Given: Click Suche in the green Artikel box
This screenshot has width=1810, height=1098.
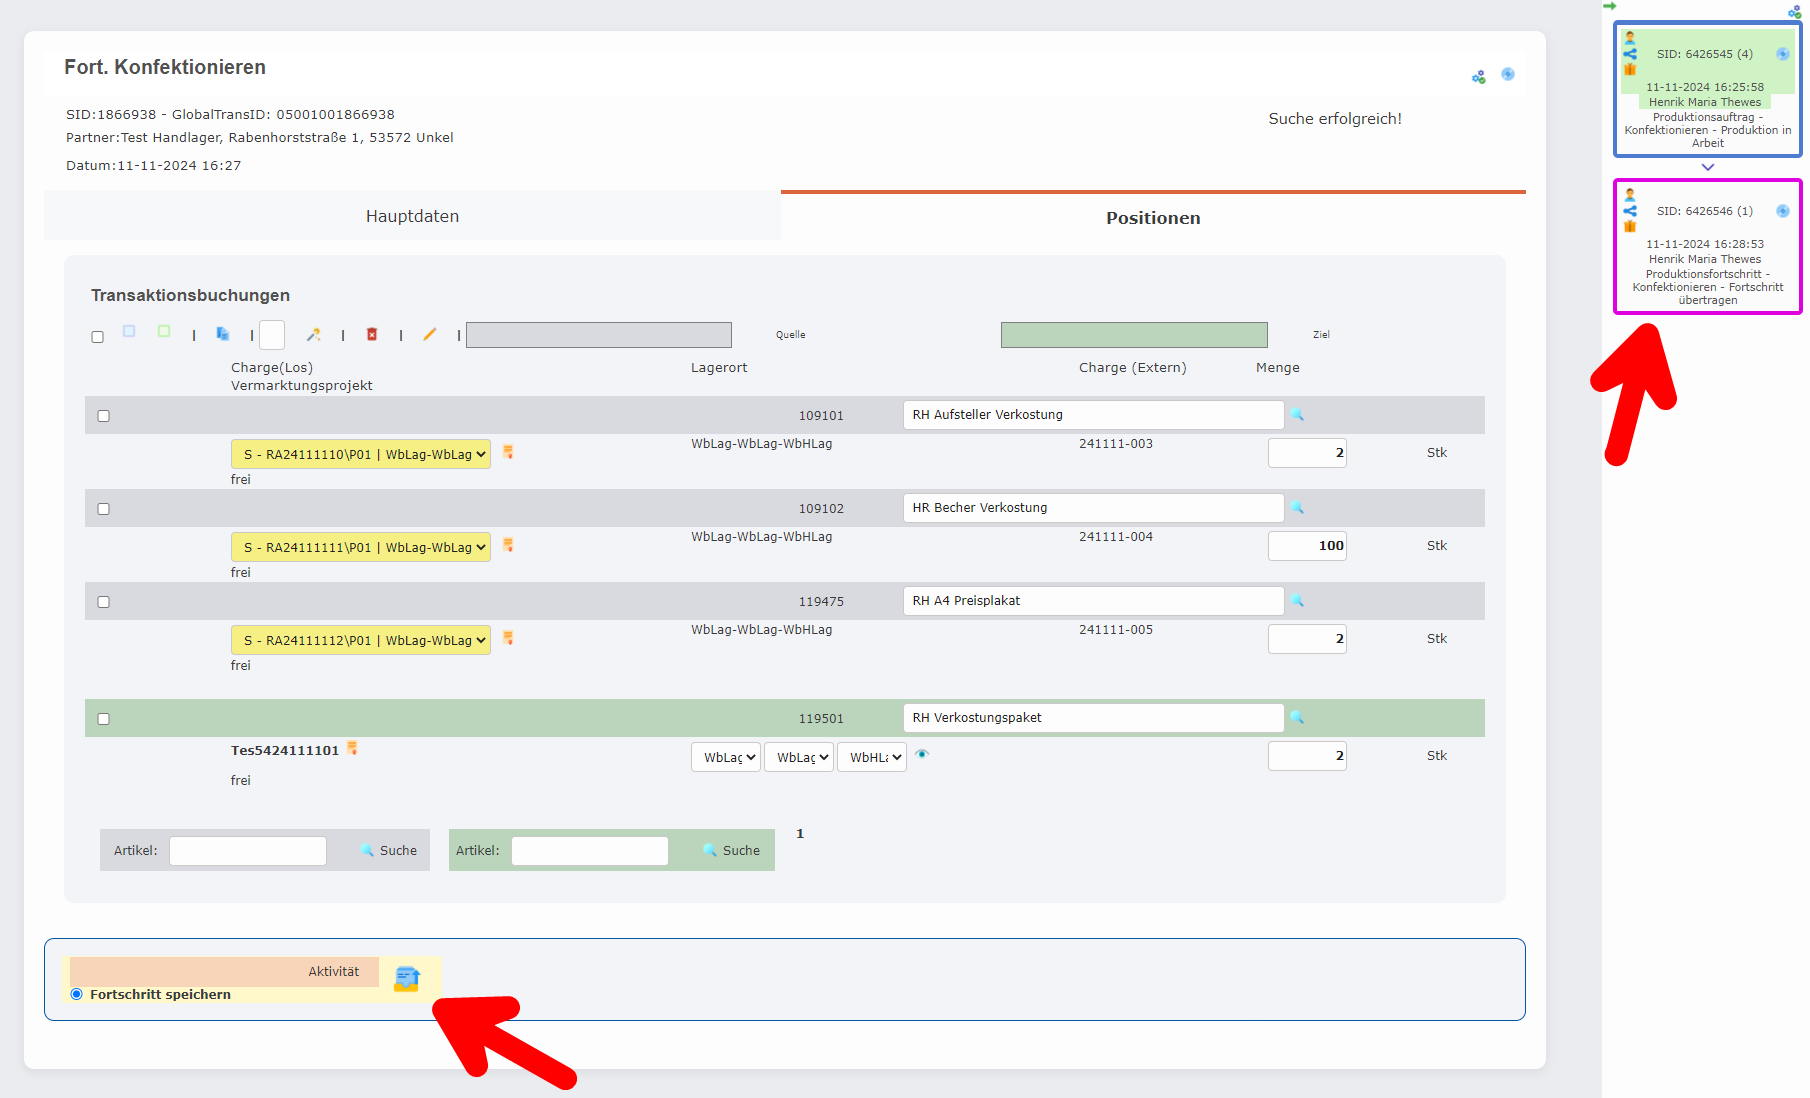Looking at the screenshot, I should (x=732, y=850).
